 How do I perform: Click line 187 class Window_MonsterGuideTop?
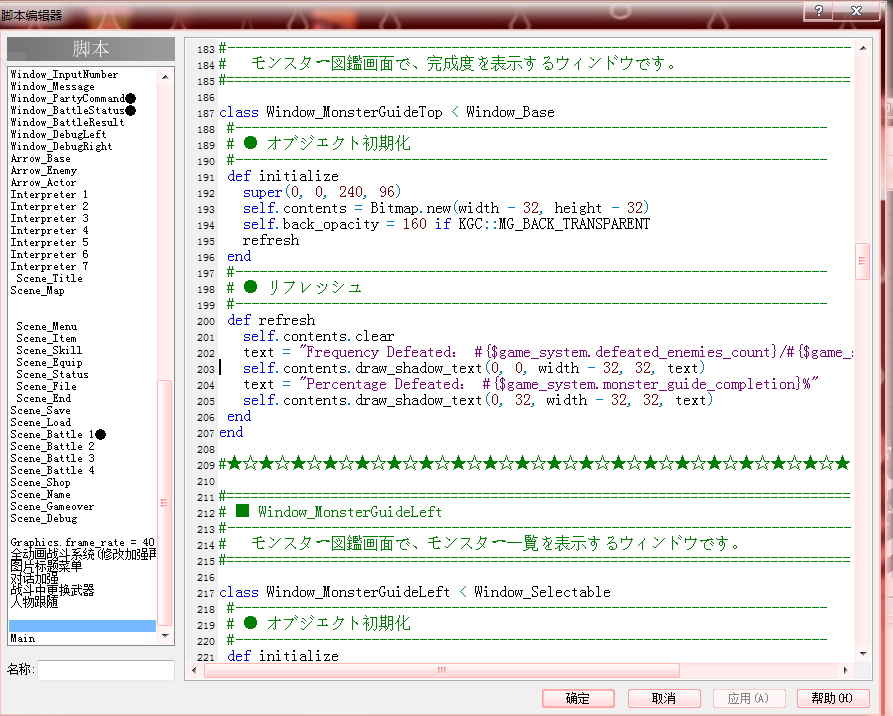(387, 112)
